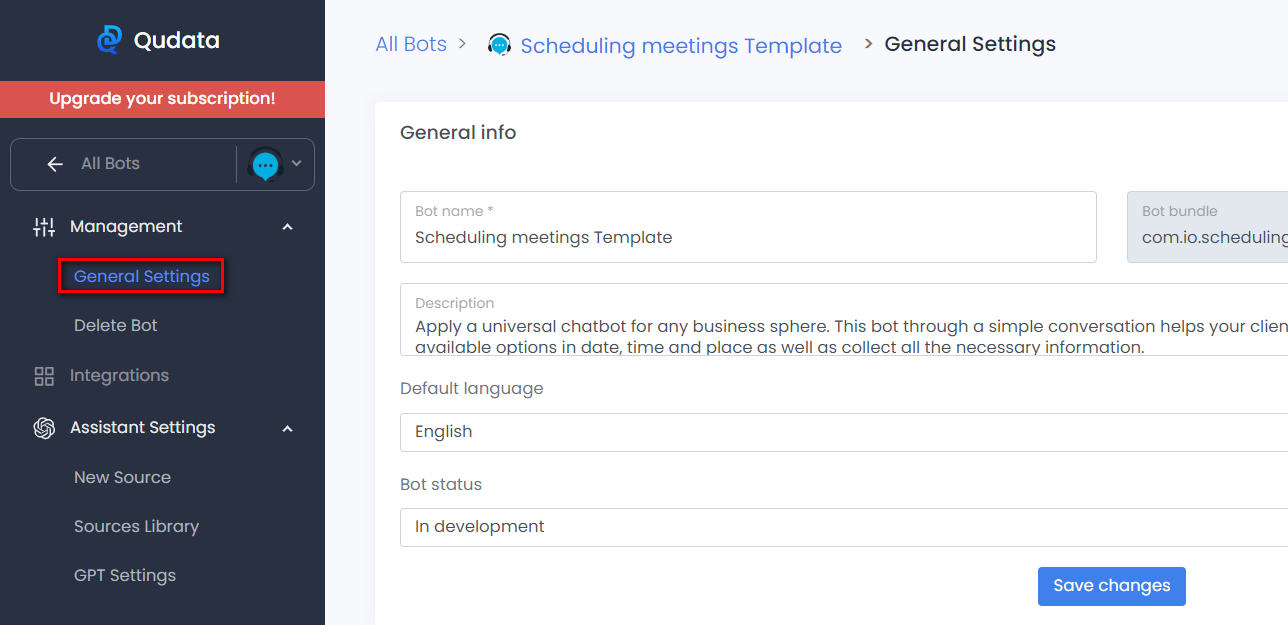The height and width of the screenshot is (625, 1288).
Task: Click the Assistant Settings swirl icon
Action: (x=44, y=428)
